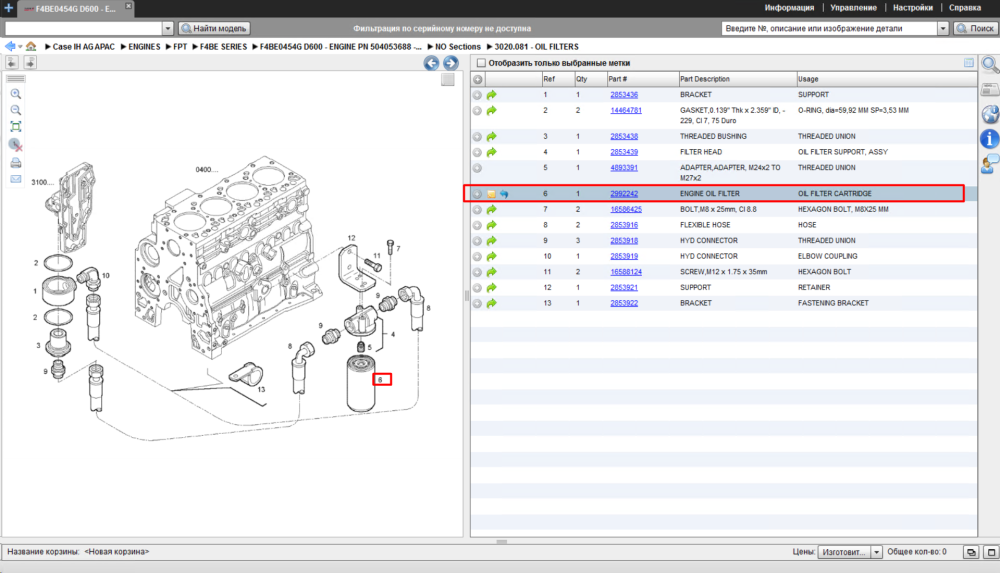This screenshot has width=1000, height=573.
Task: Check 'Отобразить только выбранные метки'
Action: coord(482,63)
